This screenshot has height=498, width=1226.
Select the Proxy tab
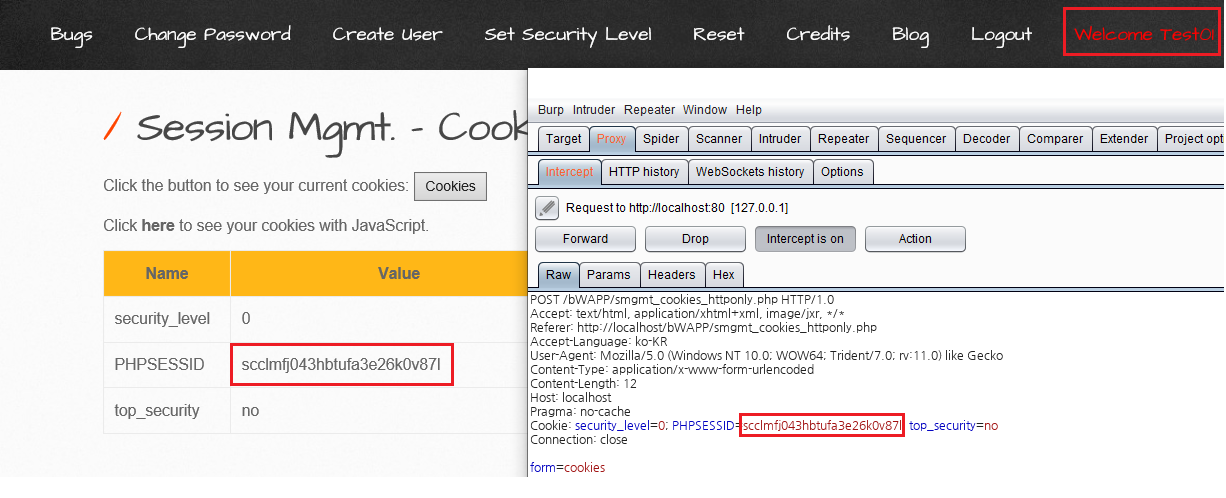click(611, 139)
